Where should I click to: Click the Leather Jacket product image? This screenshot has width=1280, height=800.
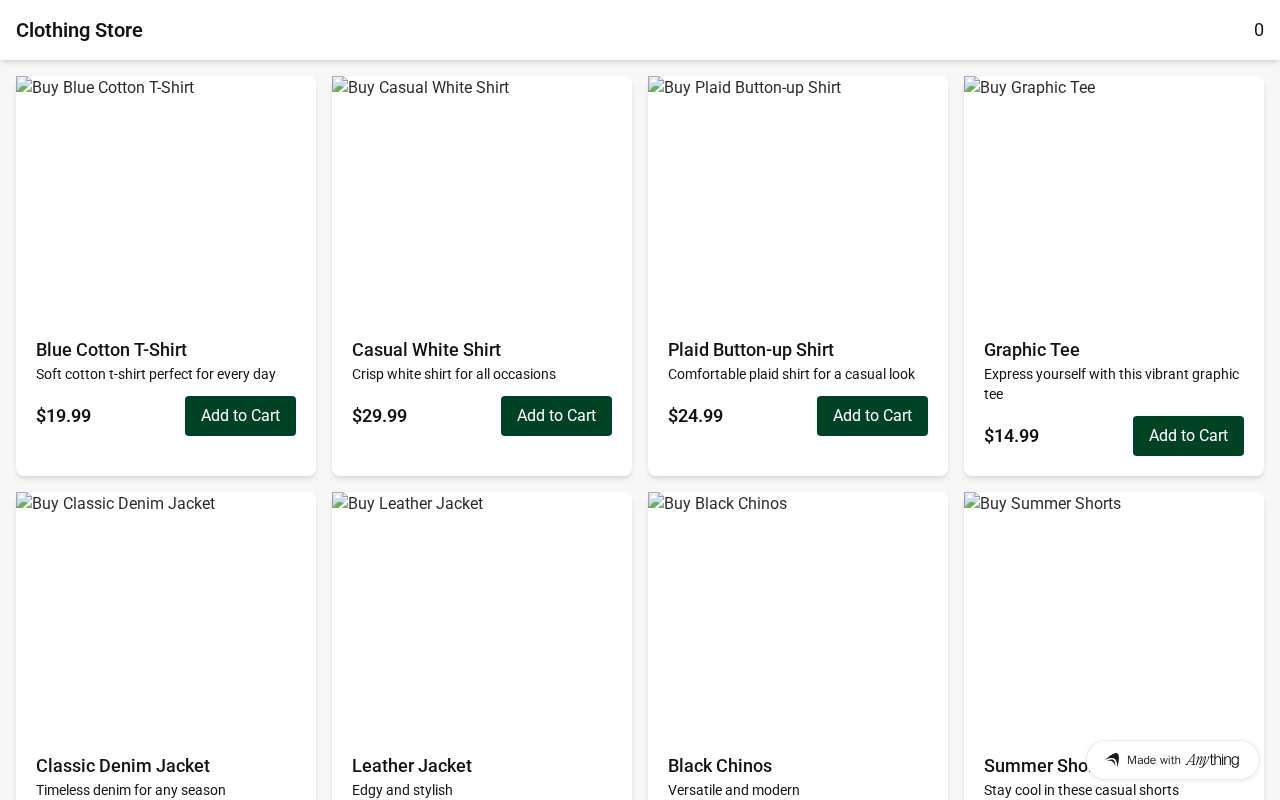tap(482, 614)
